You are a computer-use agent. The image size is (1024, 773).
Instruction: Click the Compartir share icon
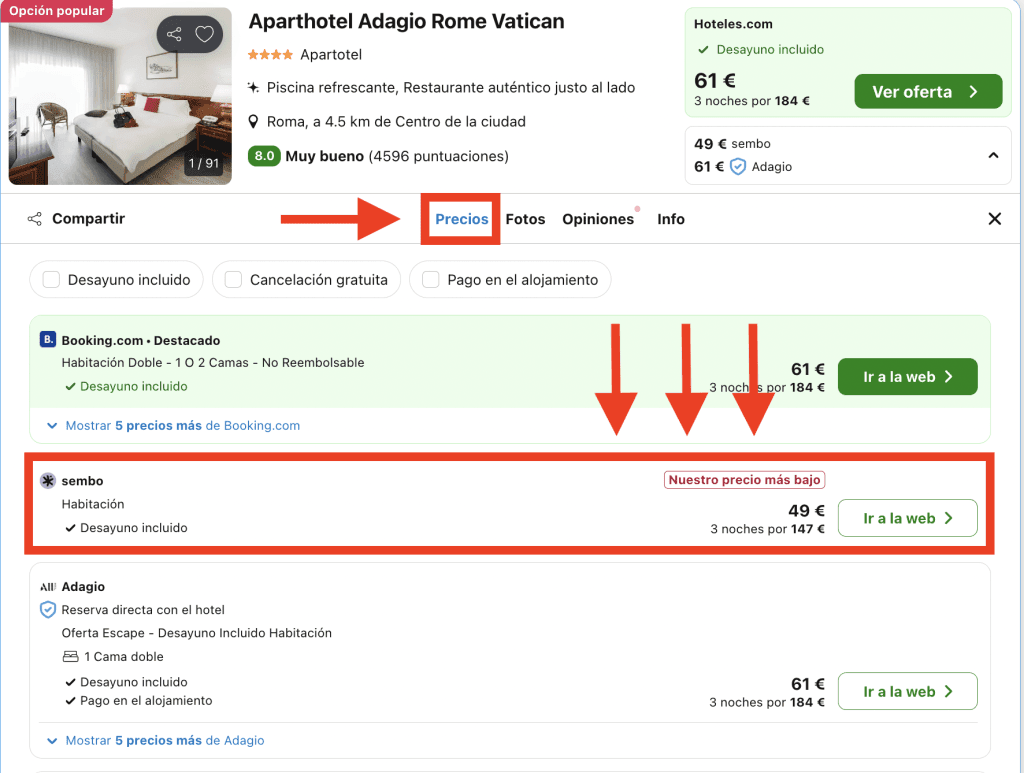(35, 219)
